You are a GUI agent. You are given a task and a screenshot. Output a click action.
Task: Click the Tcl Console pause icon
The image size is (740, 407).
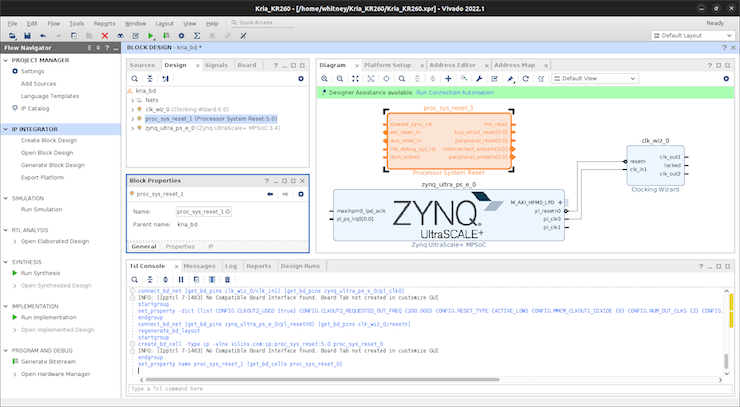[181, 280]
